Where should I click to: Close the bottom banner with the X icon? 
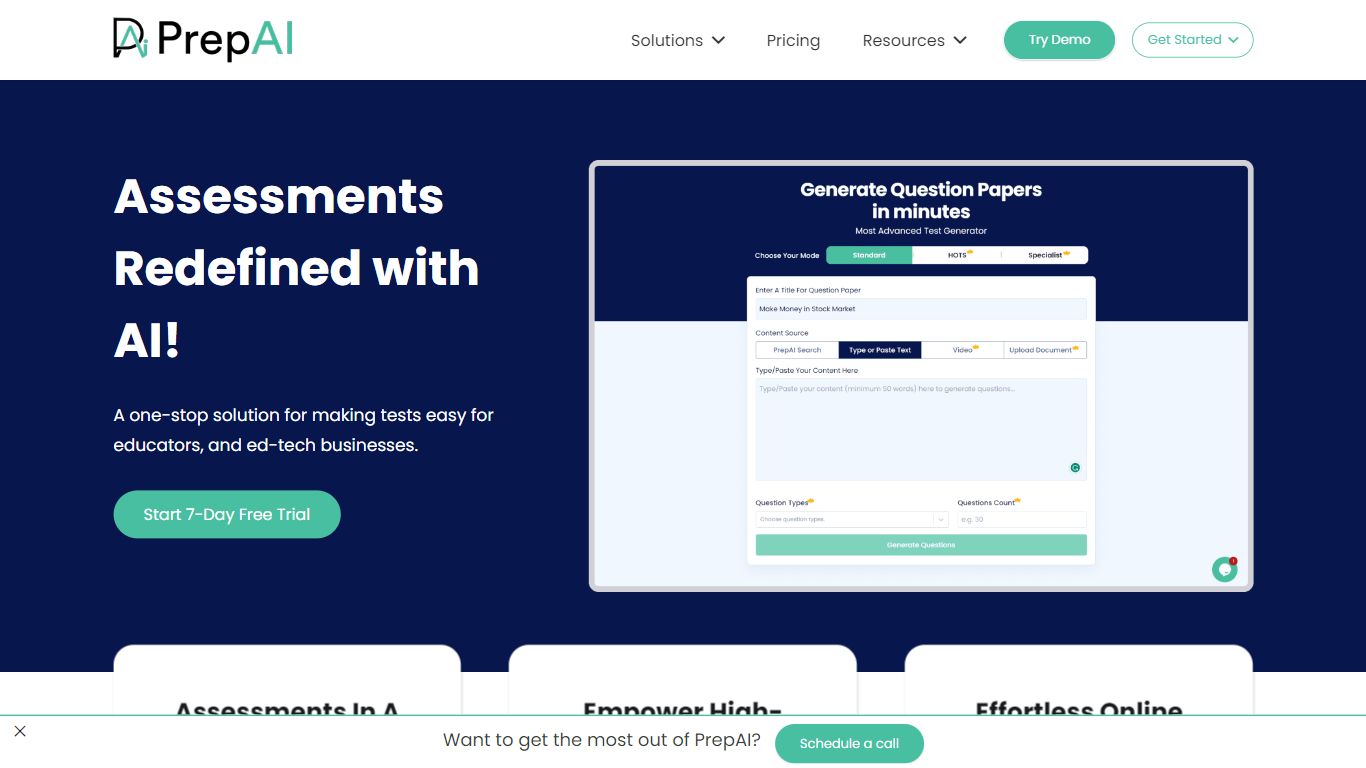pos(20,731)
